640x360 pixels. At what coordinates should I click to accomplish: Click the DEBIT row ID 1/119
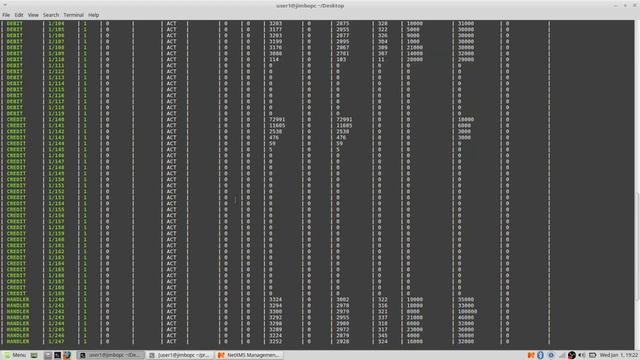(56, 113)
